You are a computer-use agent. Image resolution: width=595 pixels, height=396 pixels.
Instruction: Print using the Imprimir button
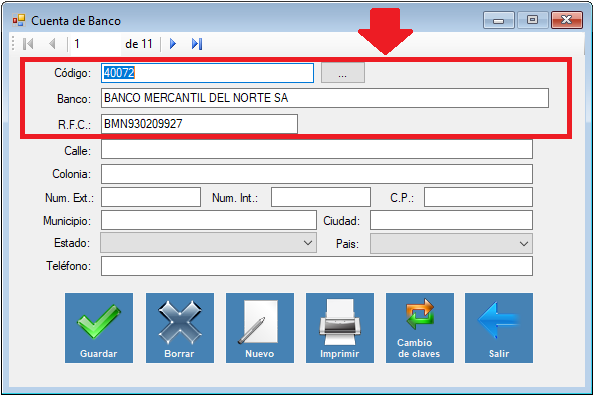[x=340, y=328]
